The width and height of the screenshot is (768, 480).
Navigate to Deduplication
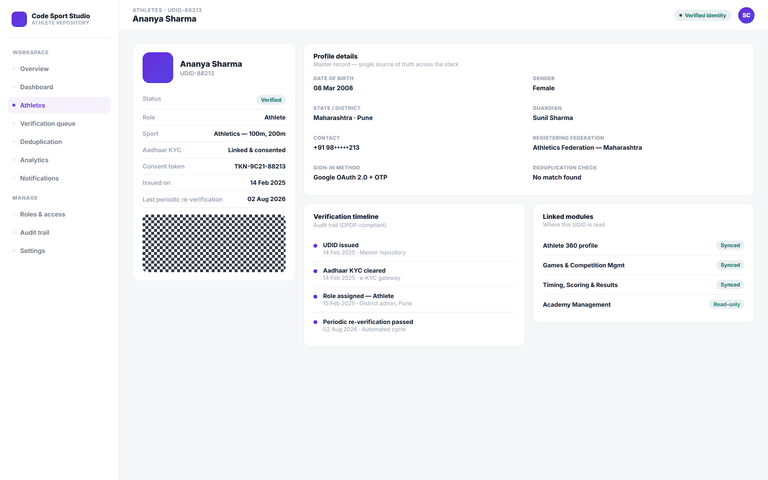pyautogui.click(x=59, y=142)
